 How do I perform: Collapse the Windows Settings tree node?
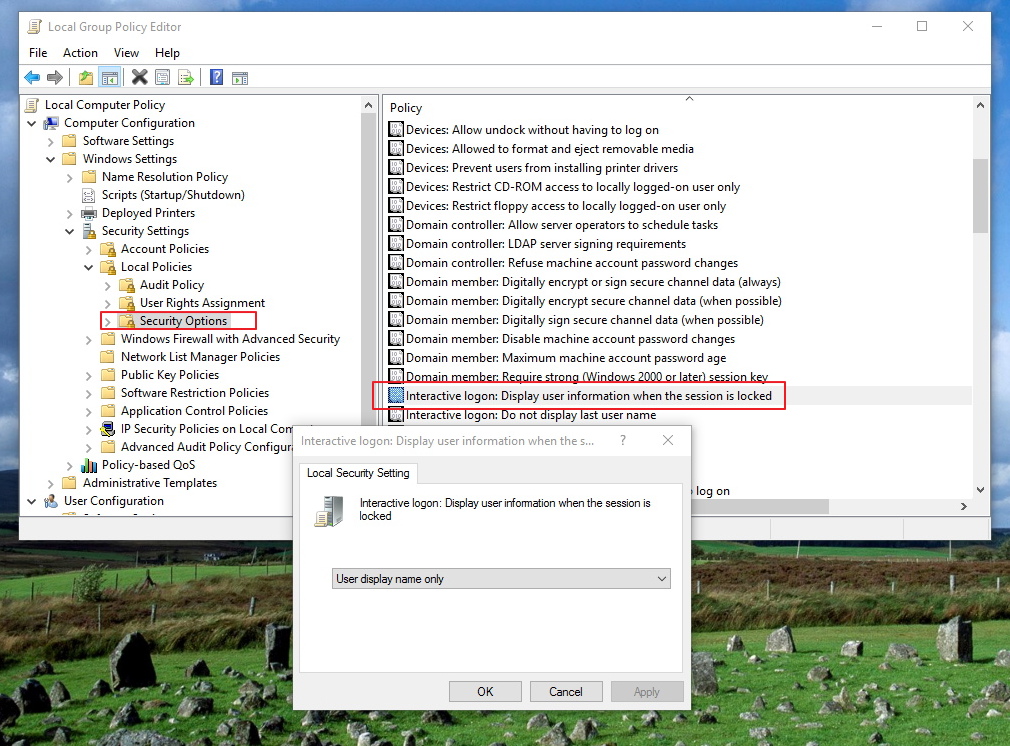coord(50,158)
